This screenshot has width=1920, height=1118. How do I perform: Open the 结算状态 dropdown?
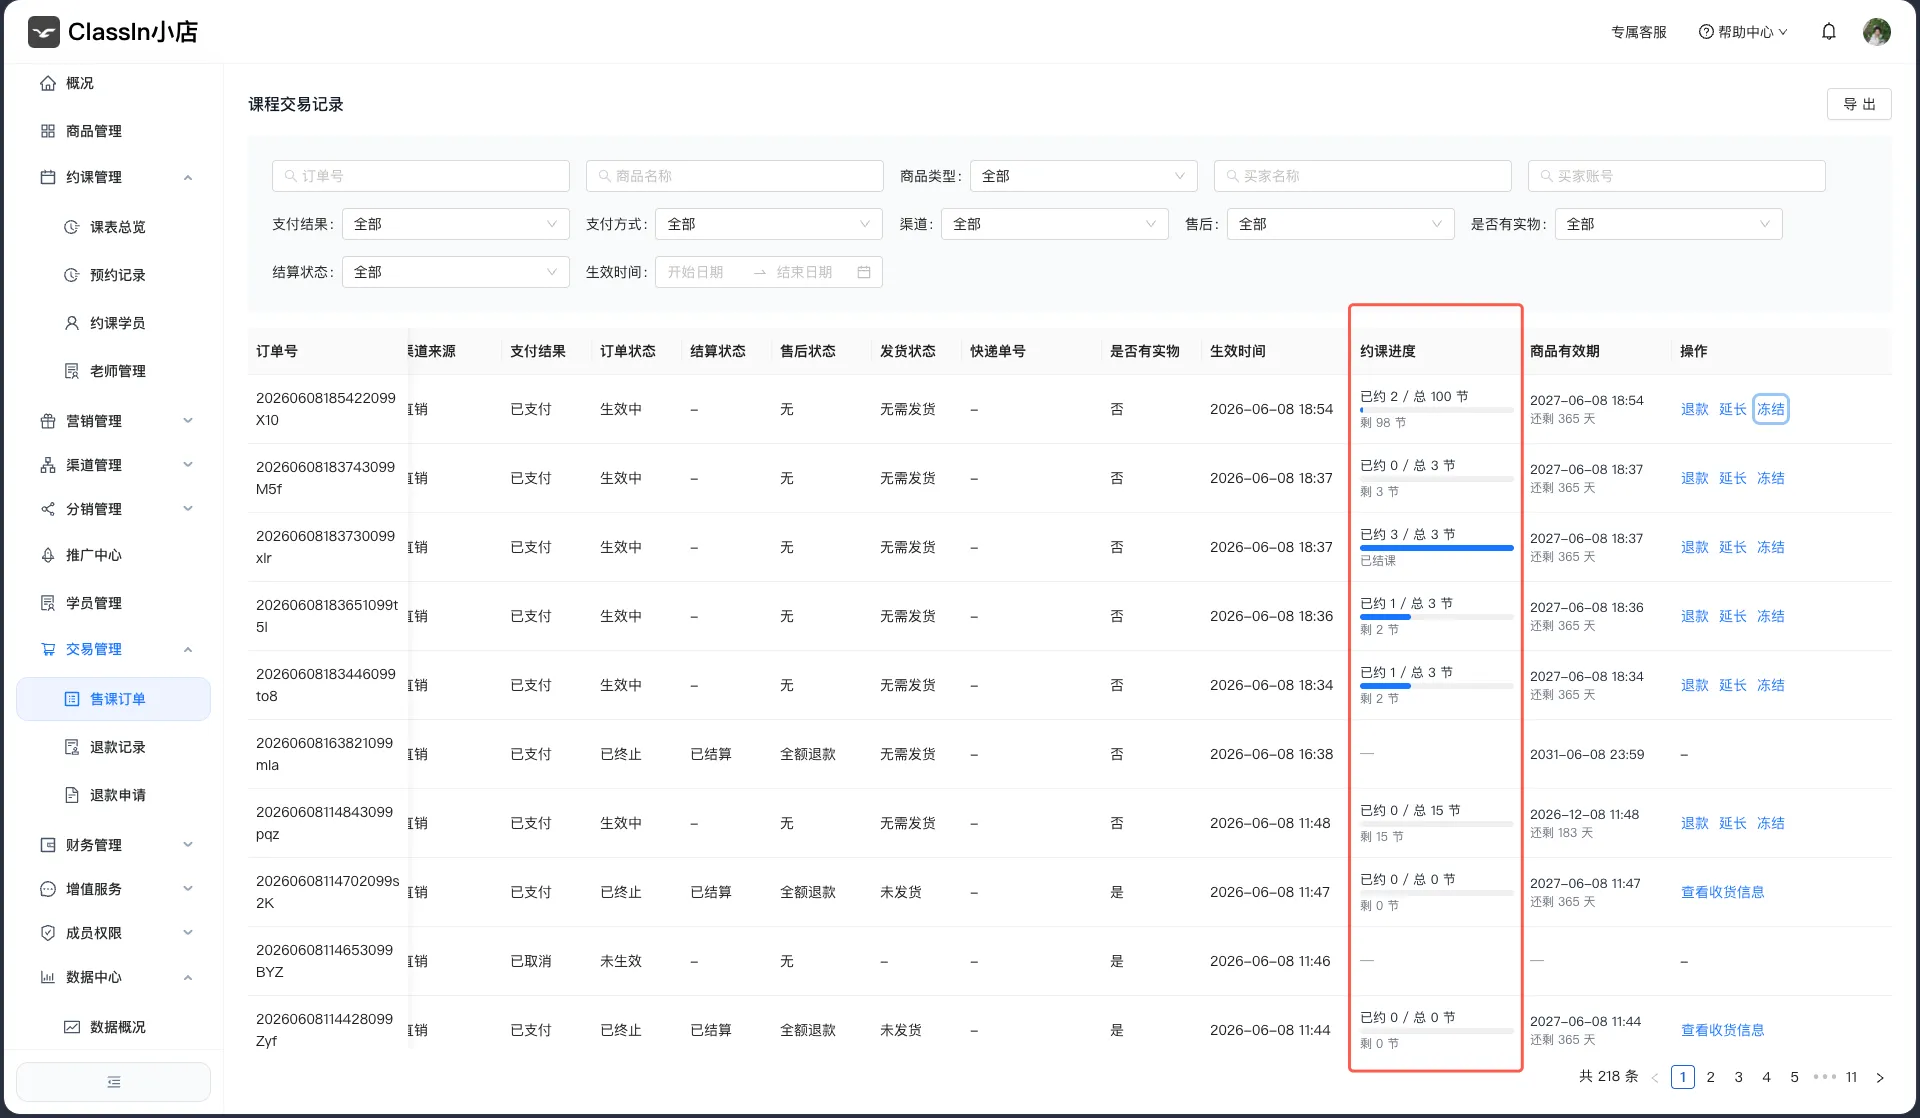pyautogui.click(x=456, y=272)
